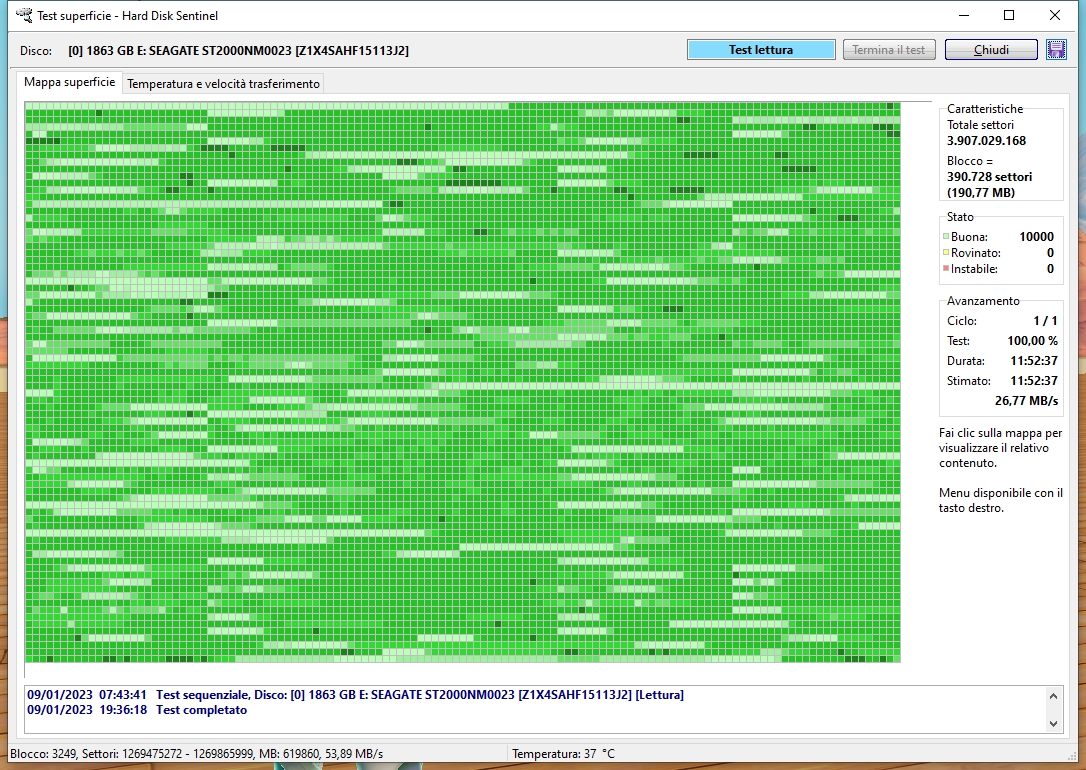The height and width of the screenshot is (770, 1086).
Task: Click the Temperatura: 37 °C status entry
Action: pos(563,753)
